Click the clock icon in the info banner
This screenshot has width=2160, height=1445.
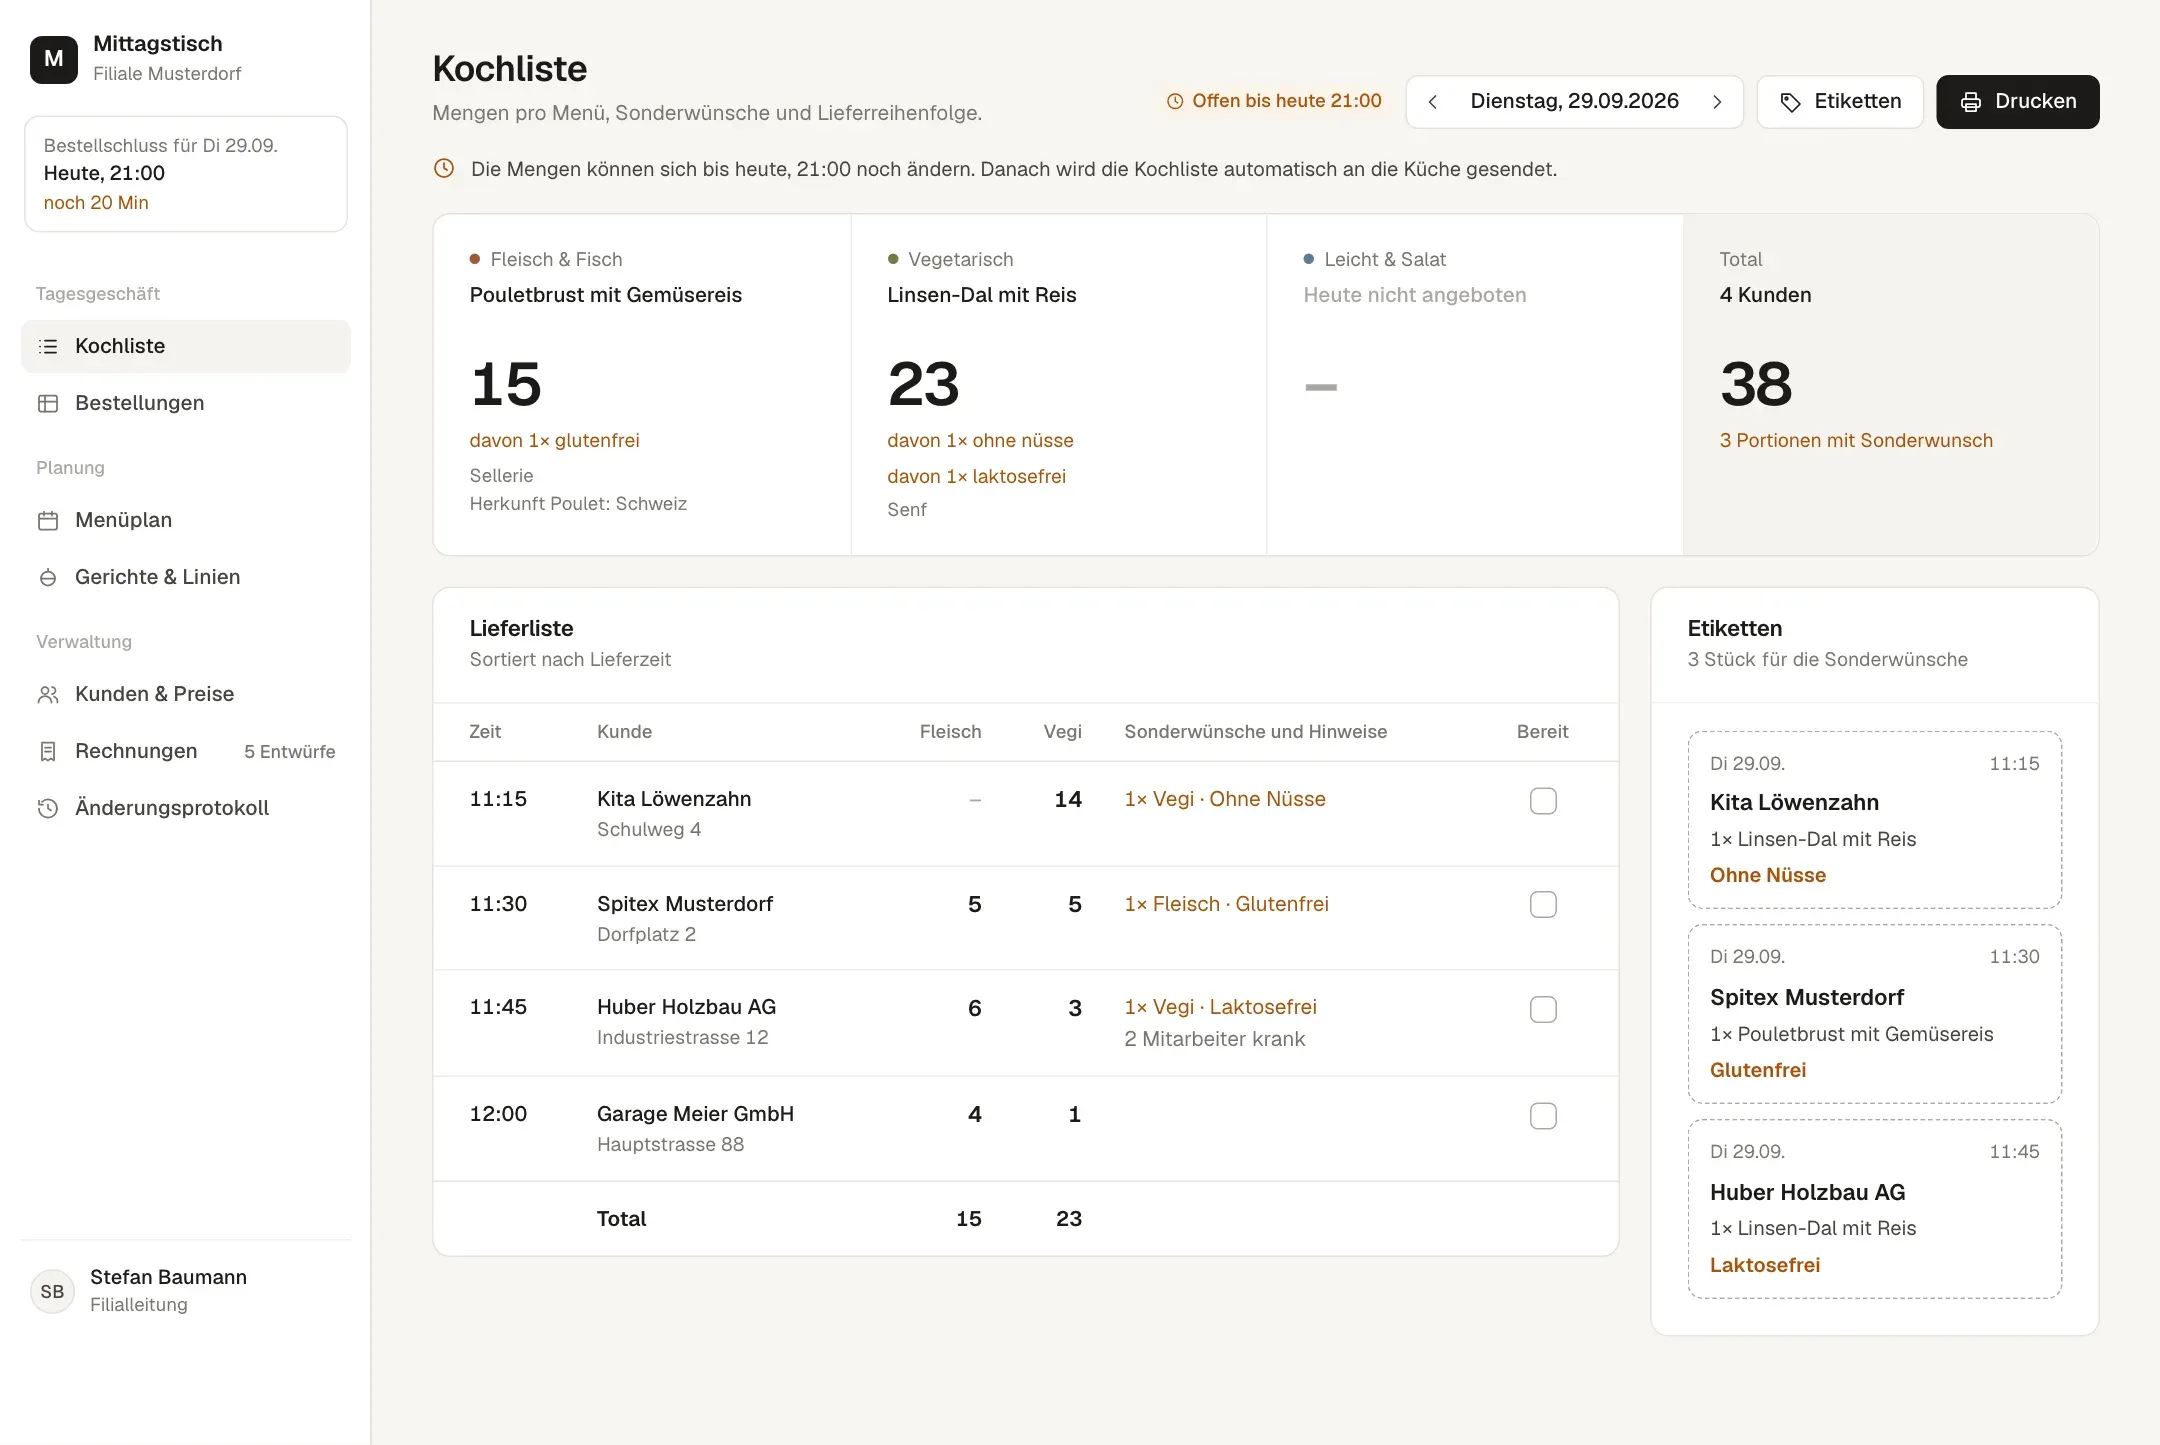444,168
